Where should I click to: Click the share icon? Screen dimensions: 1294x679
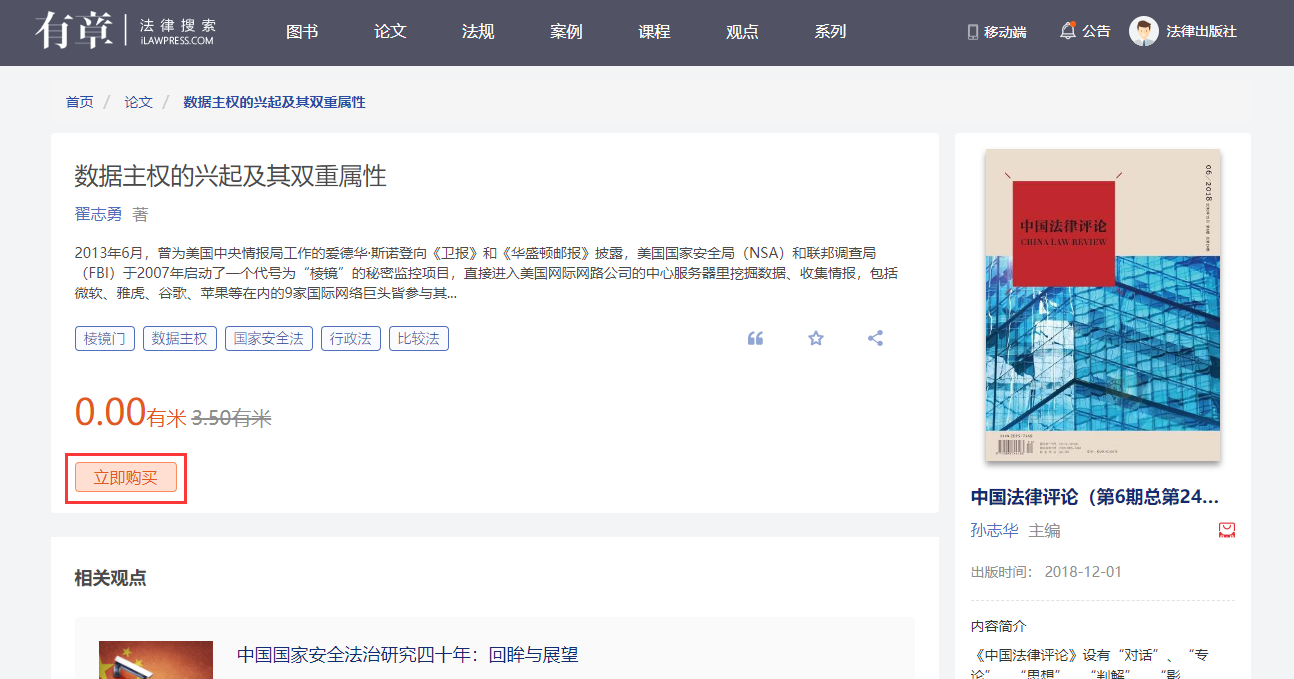pos(875,338)
